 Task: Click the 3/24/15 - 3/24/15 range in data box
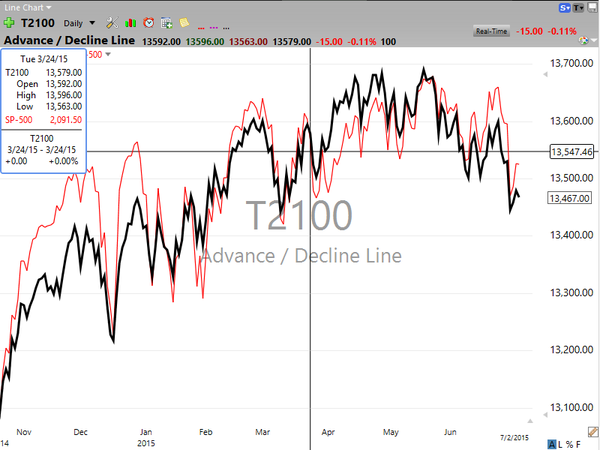pos(42,150)
